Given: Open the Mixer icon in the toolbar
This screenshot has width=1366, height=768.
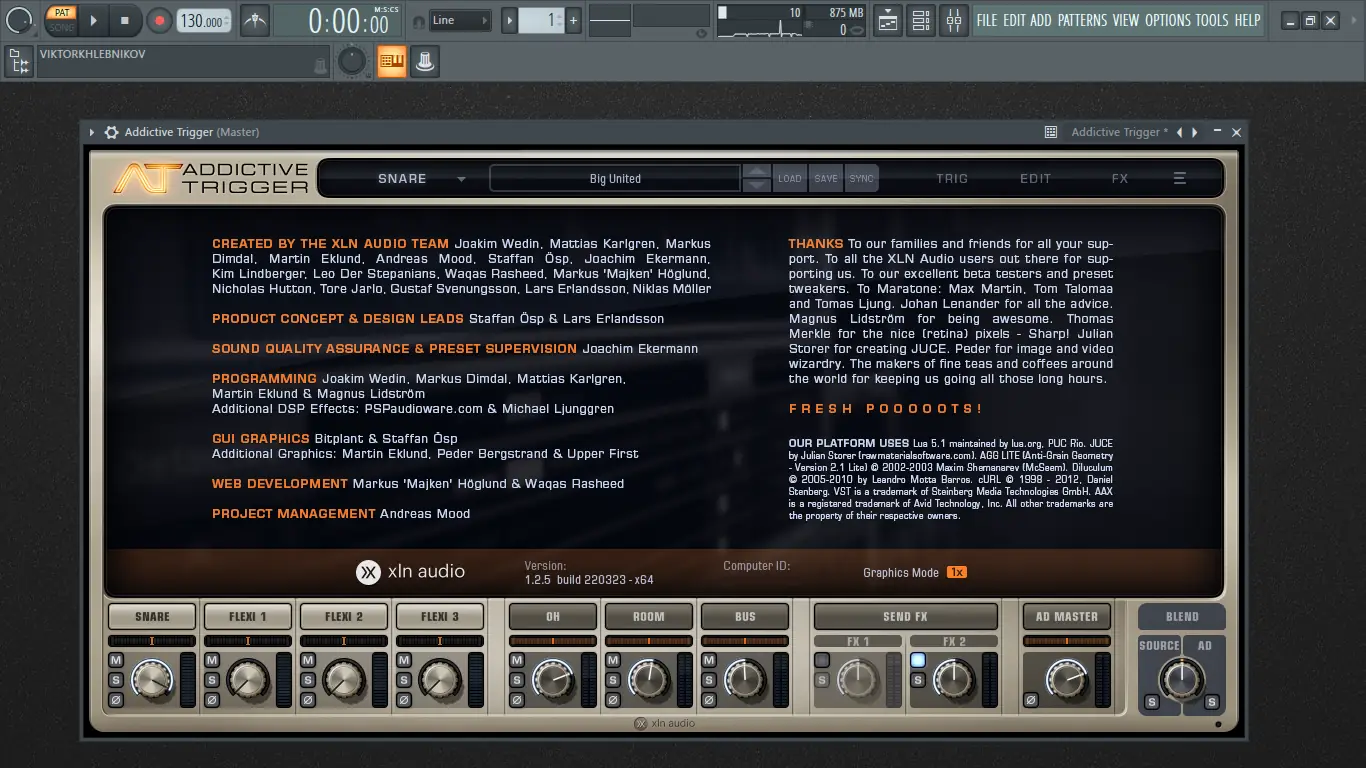Looking at the screenshot, I should coord(954,20).
